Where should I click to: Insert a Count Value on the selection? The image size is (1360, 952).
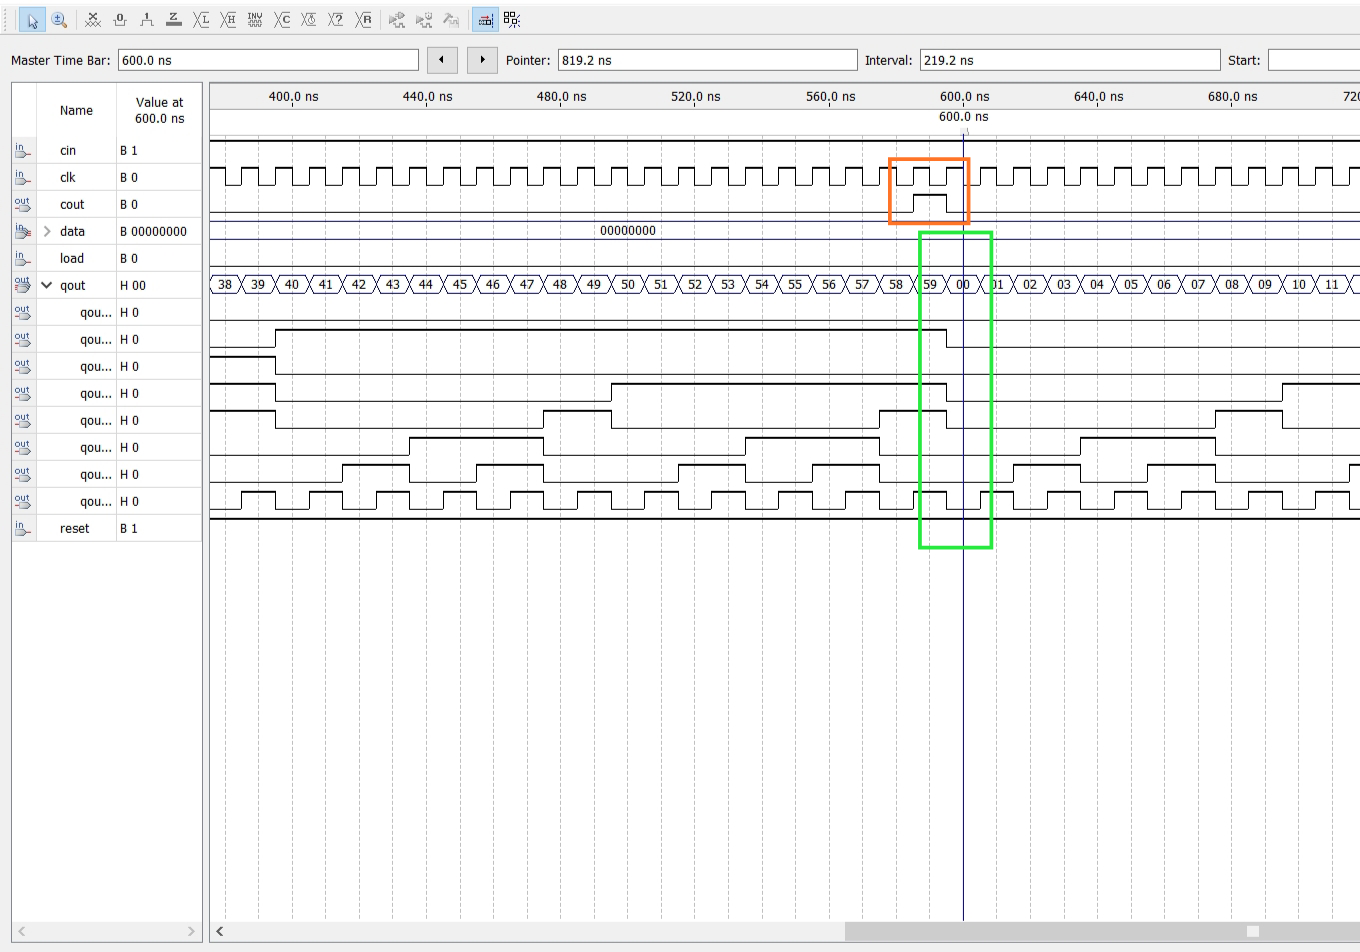pyautogui.click(x=282, y=20)
